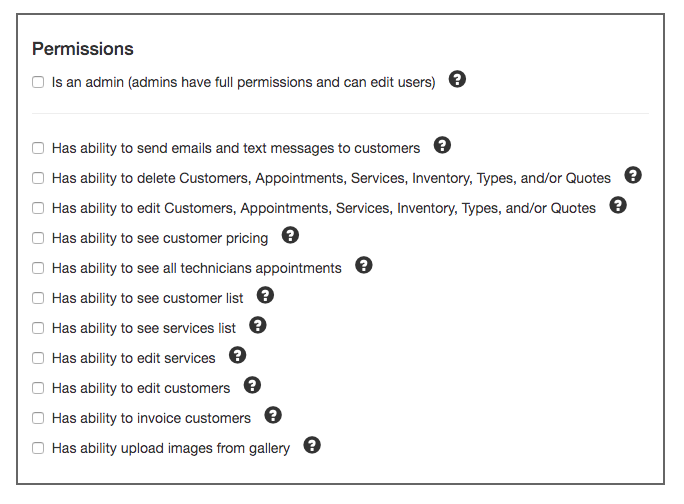Click help icon beside admin permission
The width and height of the screenshot is (684, 504).
(x=457, y=79)
